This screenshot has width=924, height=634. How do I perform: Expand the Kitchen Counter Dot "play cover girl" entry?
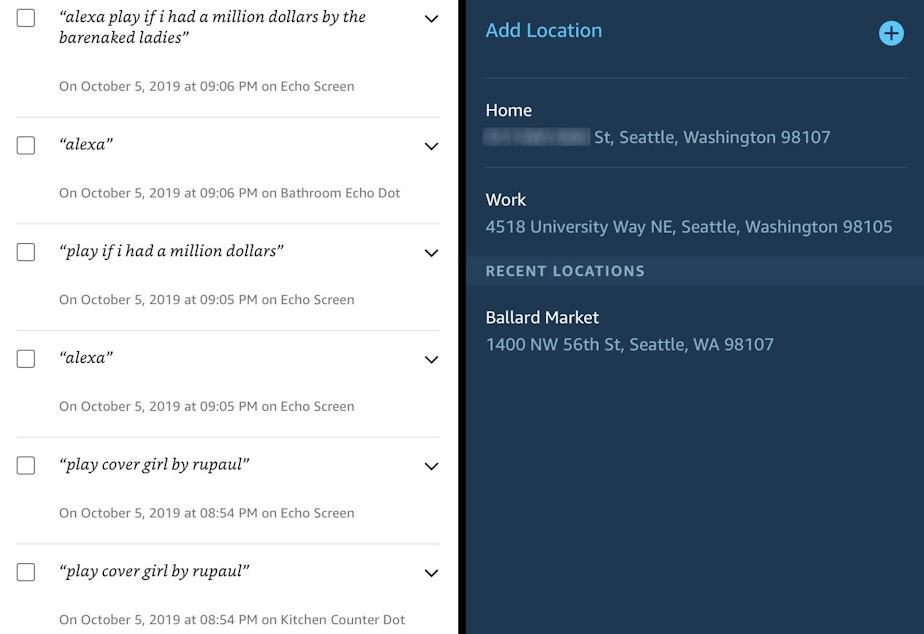431,572
